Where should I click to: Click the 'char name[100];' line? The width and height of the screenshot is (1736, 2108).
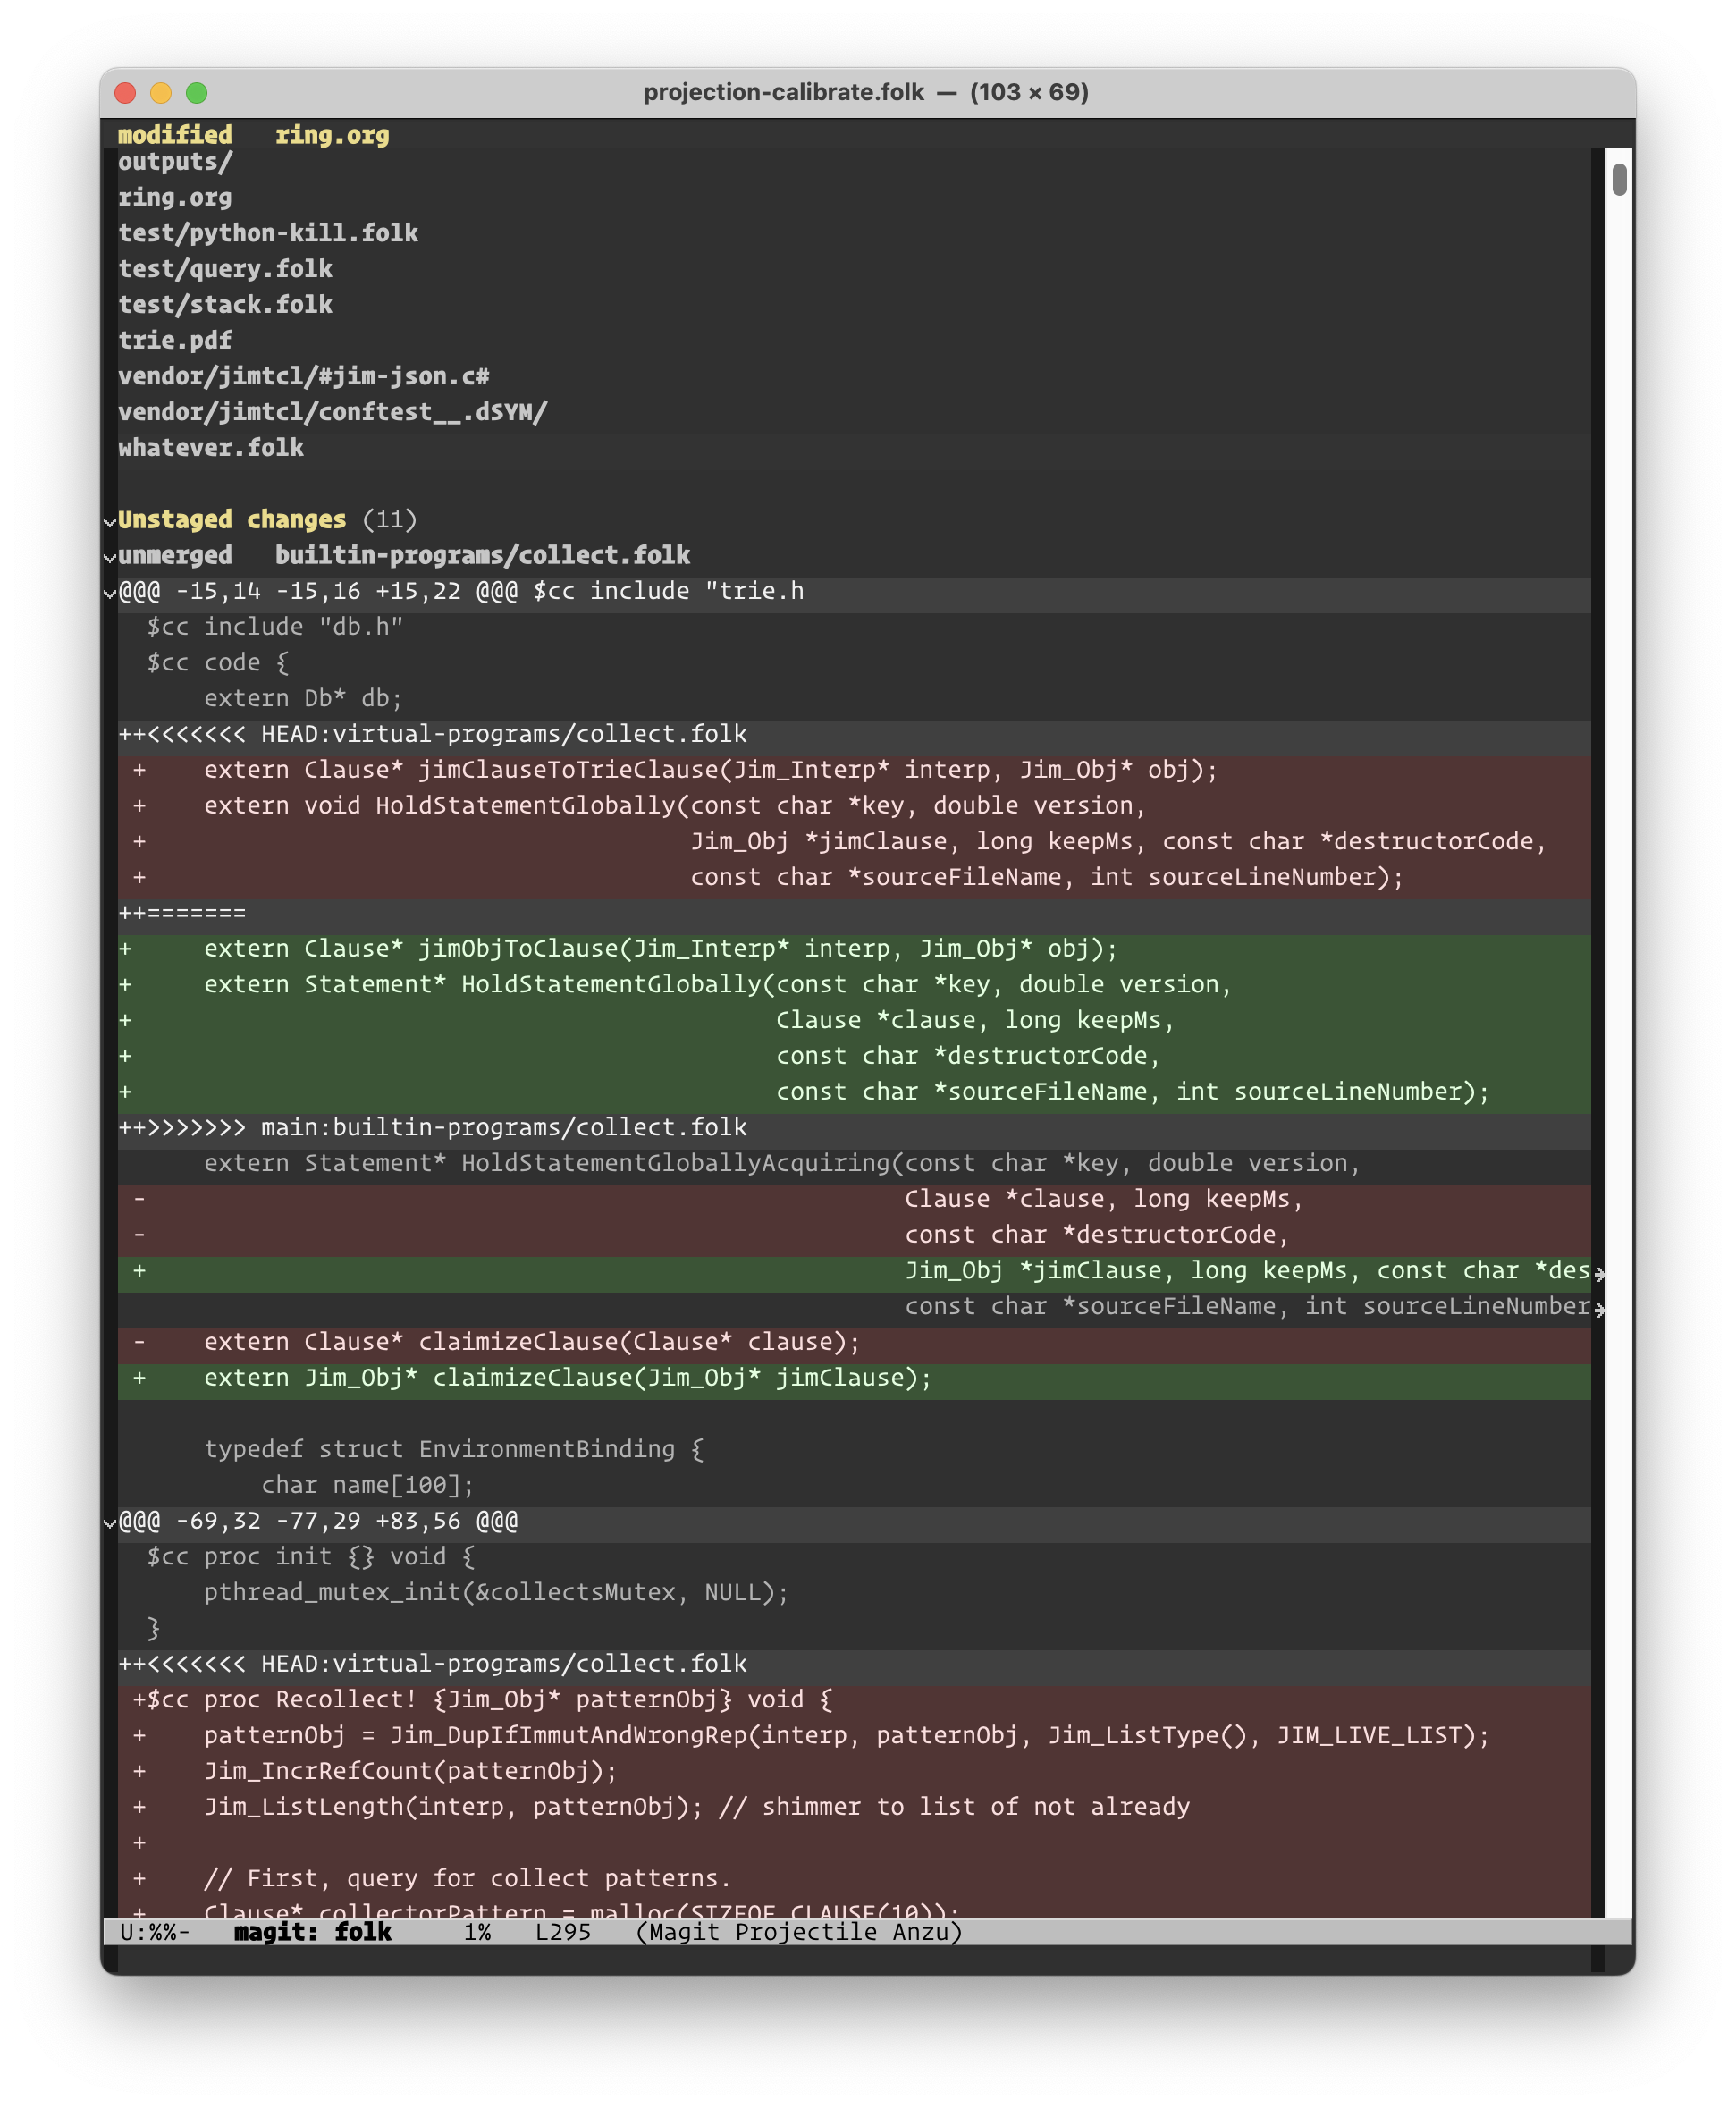pyautogui.click(x=368, y=1485)
